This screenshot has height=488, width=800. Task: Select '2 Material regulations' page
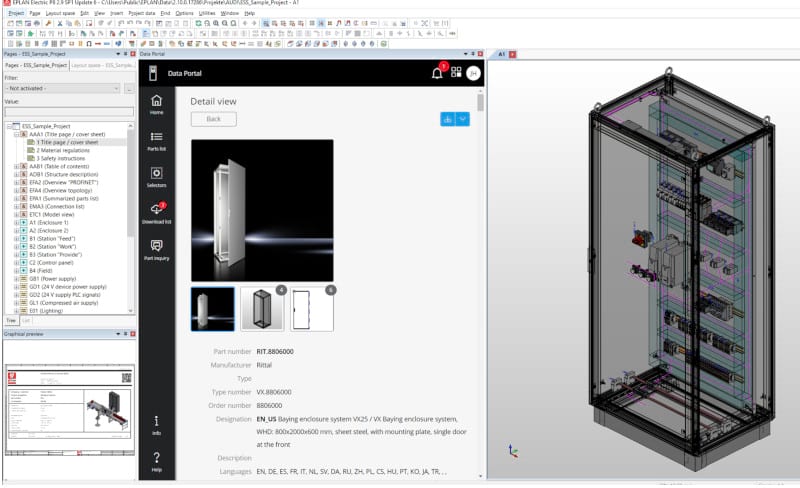[x=64, y=150]
